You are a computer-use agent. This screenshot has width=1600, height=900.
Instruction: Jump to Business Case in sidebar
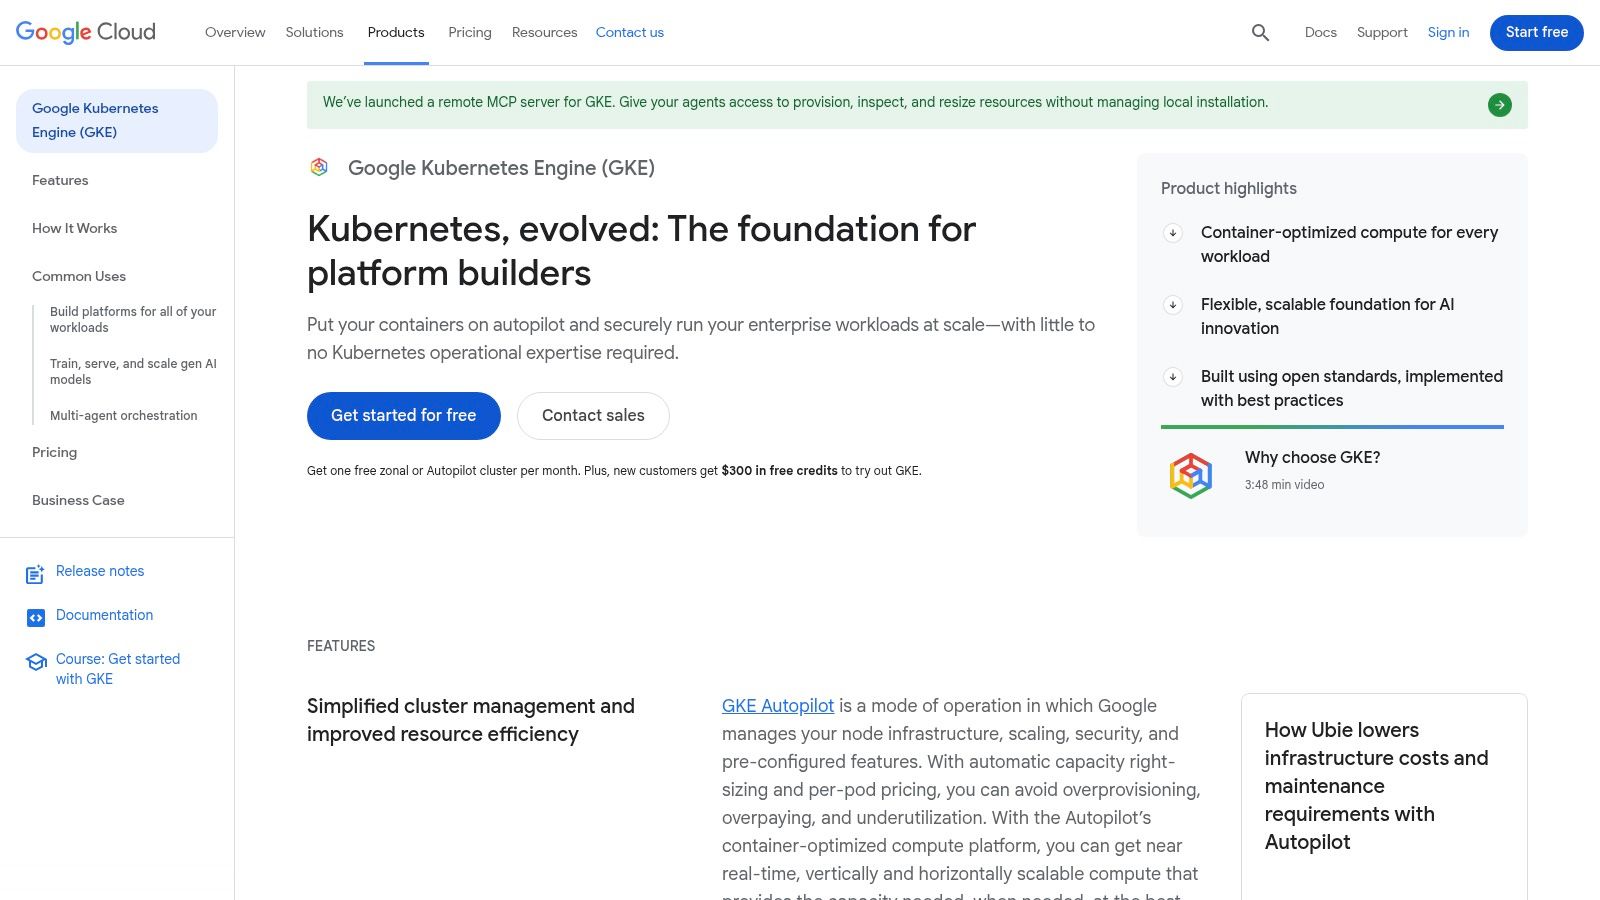tap(78, 500)
